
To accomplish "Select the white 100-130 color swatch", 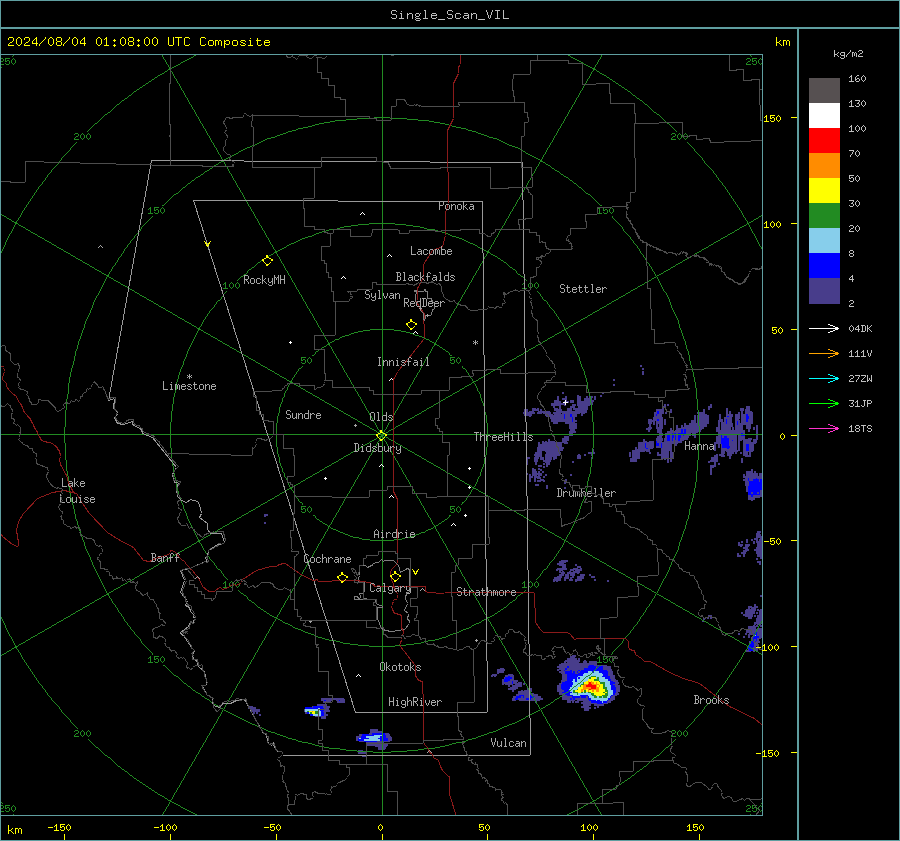I will coord(824,116).
